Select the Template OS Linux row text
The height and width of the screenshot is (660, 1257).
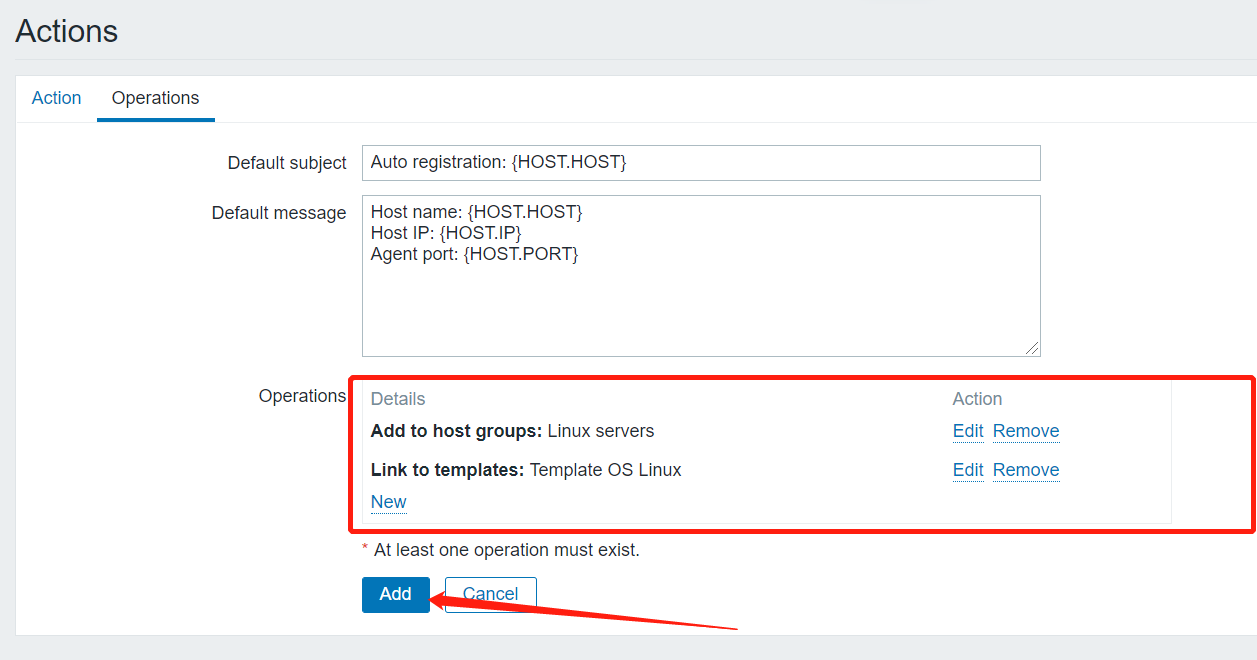pyautogui.click(x=526, y=470)
